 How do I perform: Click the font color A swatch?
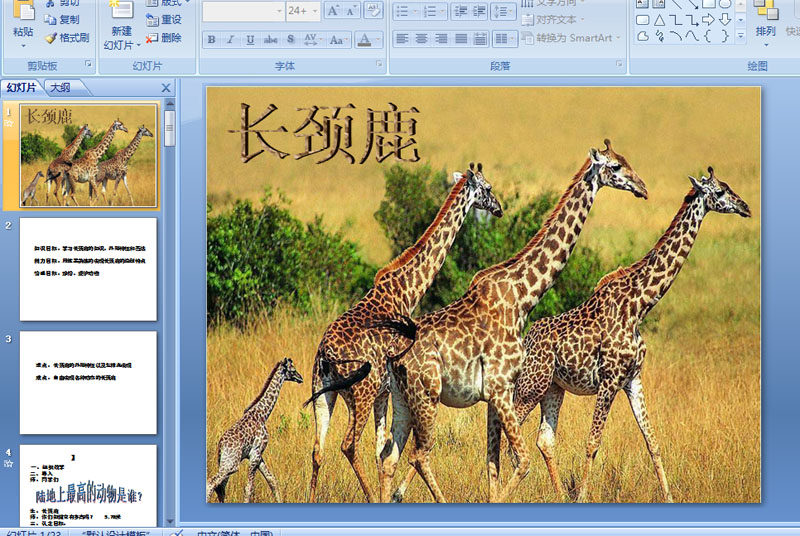point(364,39)
